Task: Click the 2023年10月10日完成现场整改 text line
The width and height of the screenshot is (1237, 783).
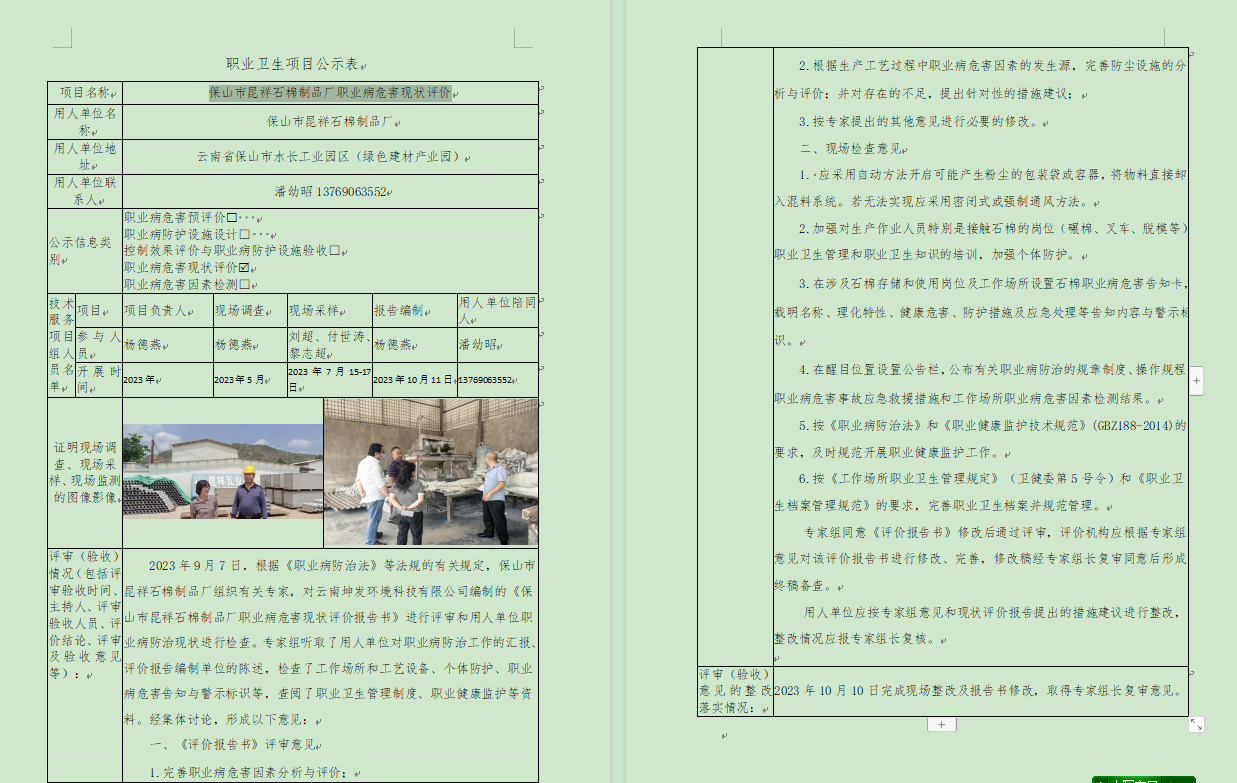Action: coord(979,691)
